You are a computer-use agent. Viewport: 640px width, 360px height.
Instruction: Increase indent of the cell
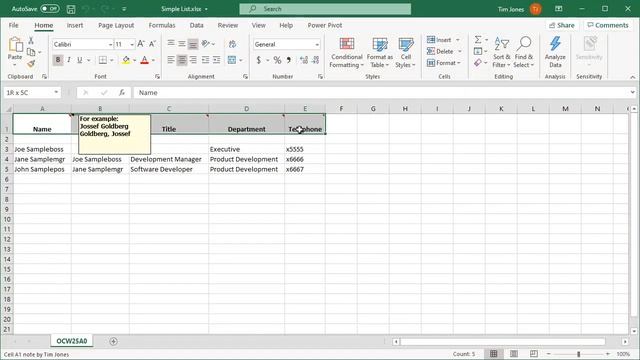[x=216, y=60]
